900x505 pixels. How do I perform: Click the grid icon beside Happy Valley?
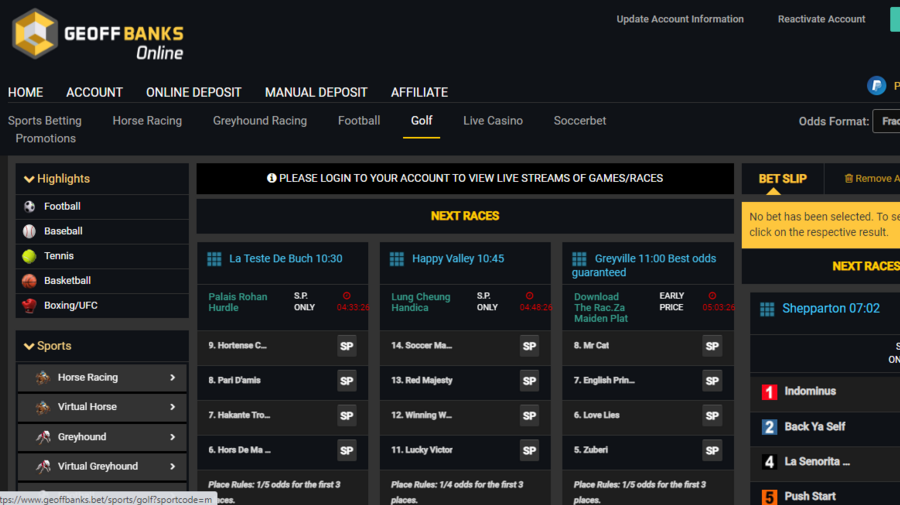tap(397, 259)
